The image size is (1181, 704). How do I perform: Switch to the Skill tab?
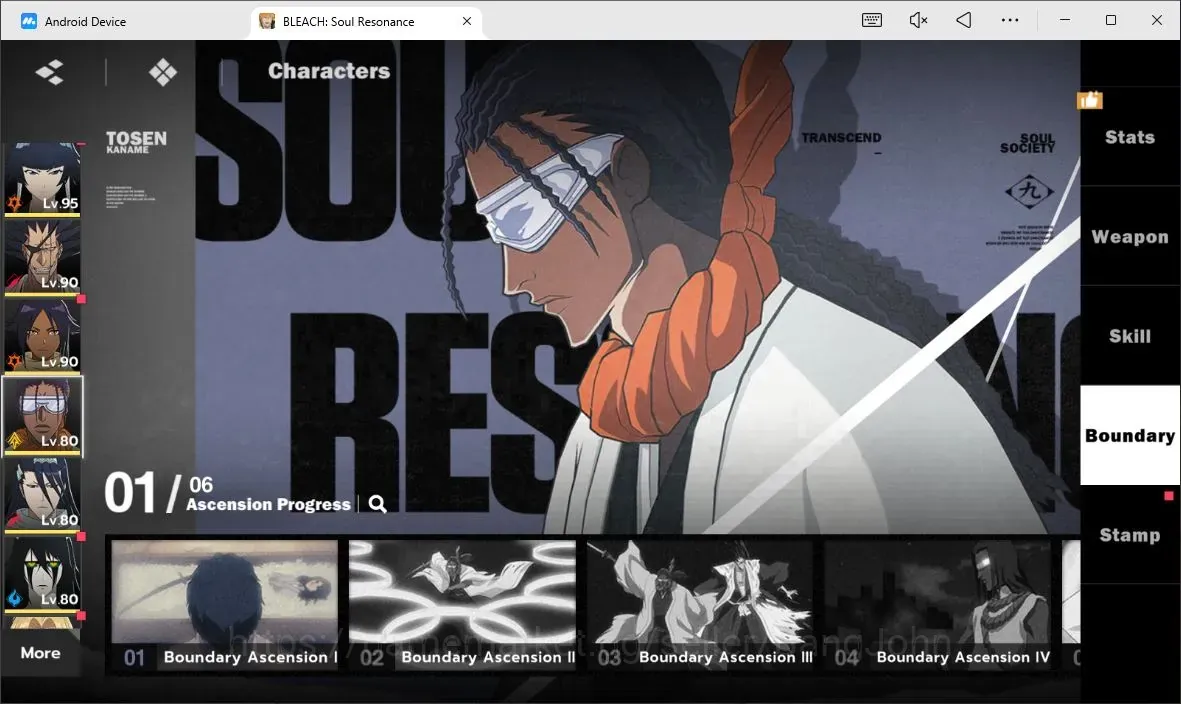pyautogui.click(x=1130, y=336)
